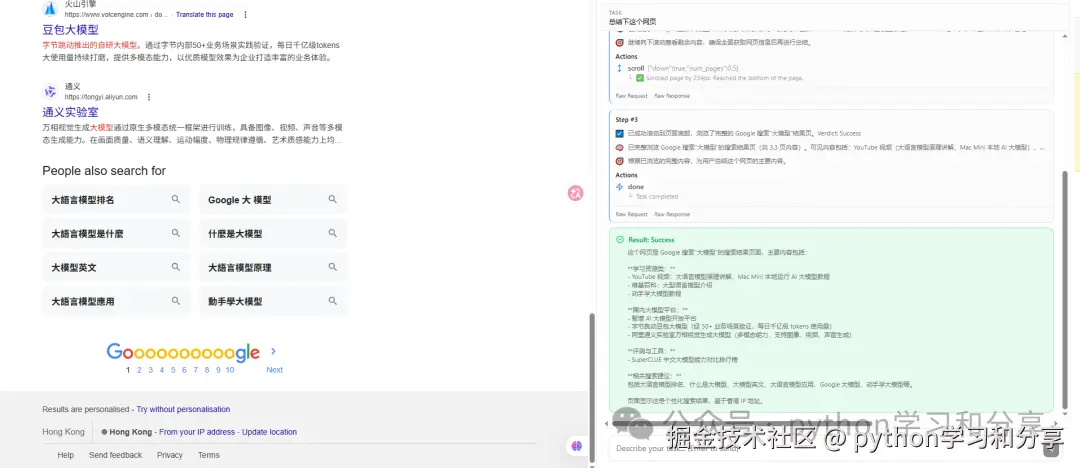Search for 動手學大模型 suggestion
1080x468 pixels.
pos(273,301)
